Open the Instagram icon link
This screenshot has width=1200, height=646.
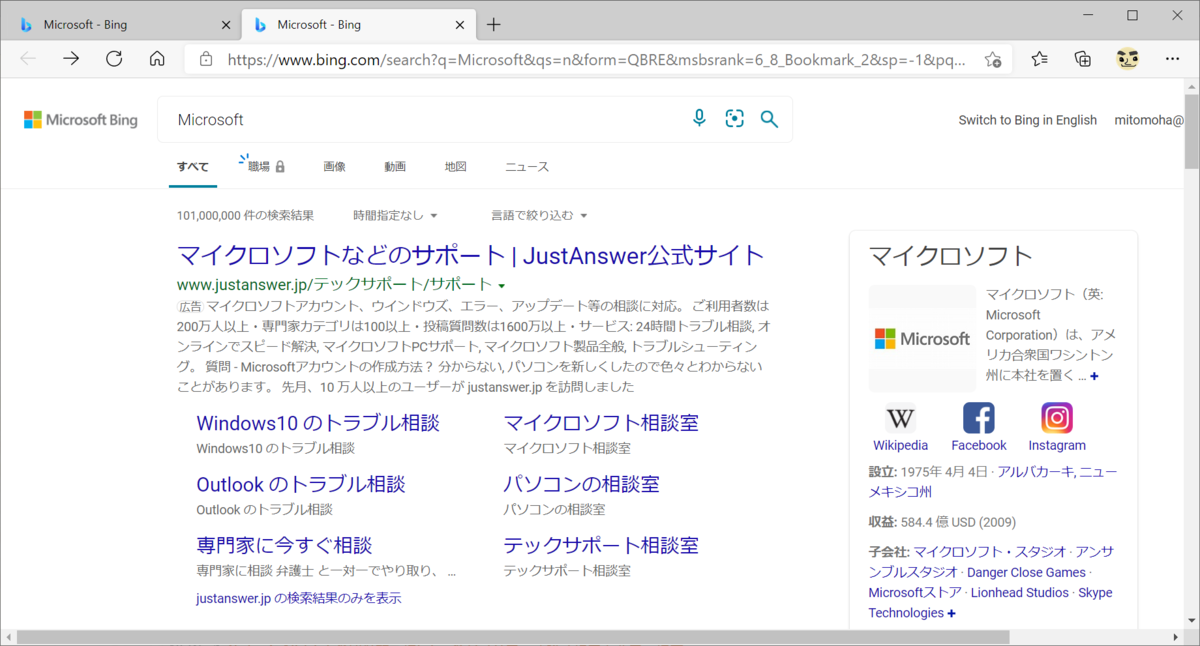1057,418
